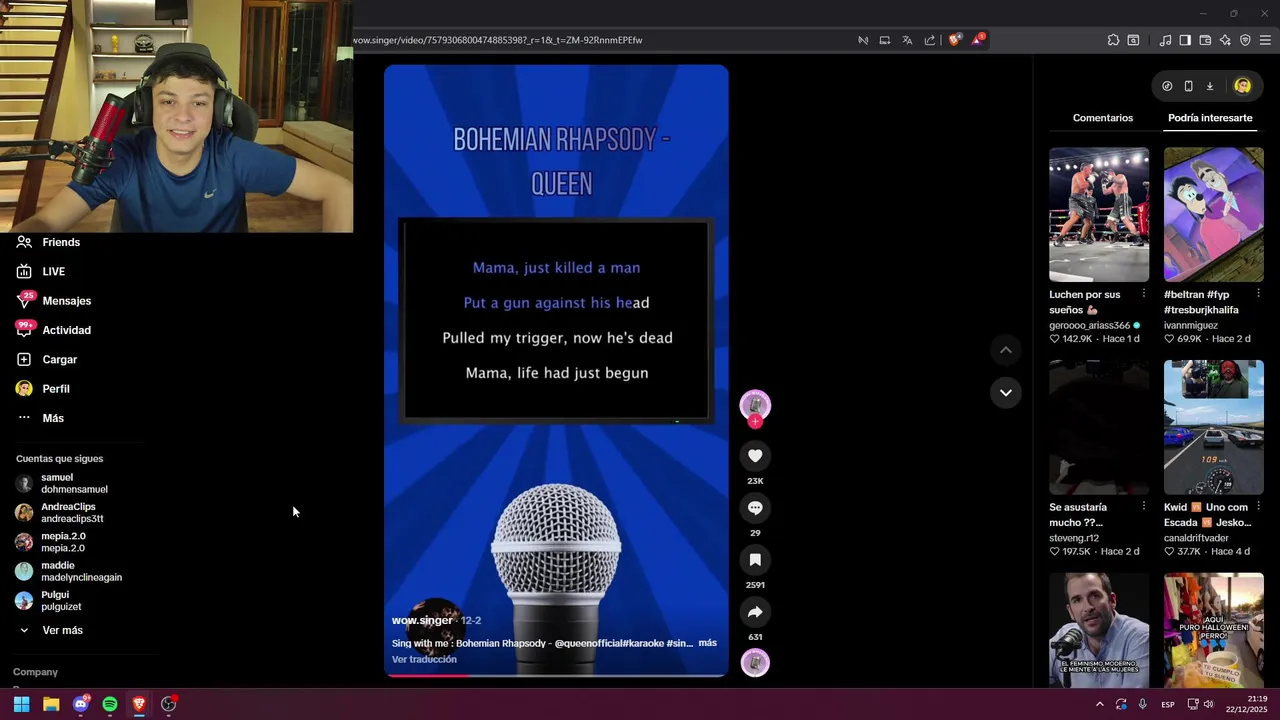Click Ver traducción under the caption
Screen dimensions: 1280x720
click(x=424, y=659)
